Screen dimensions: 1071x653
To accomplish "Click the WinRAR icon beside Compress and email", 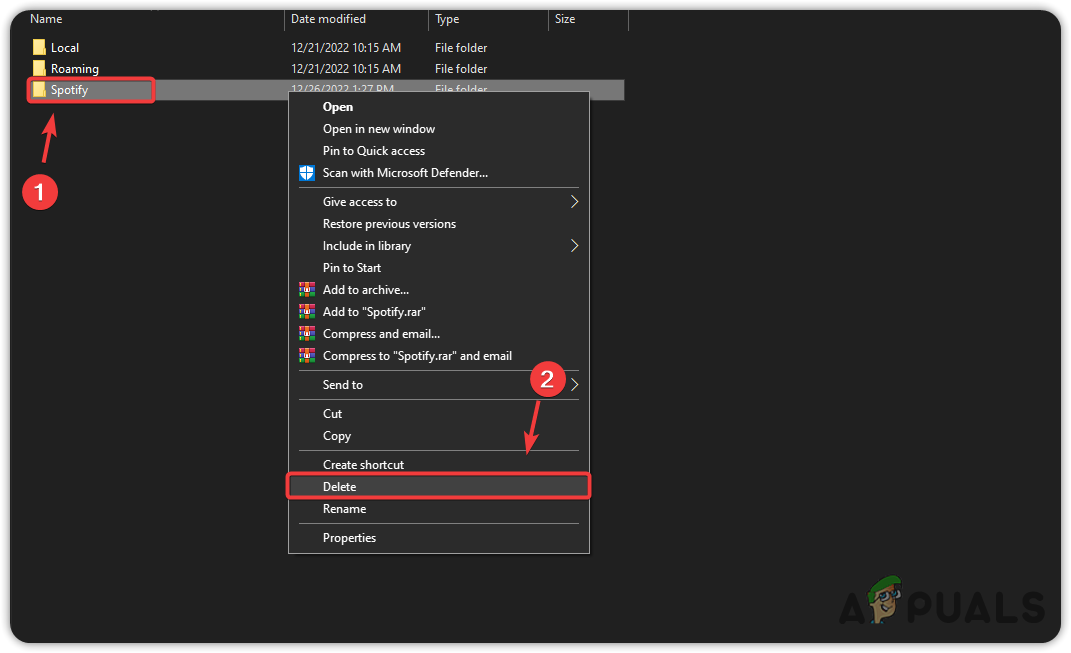I will (307, 334).
